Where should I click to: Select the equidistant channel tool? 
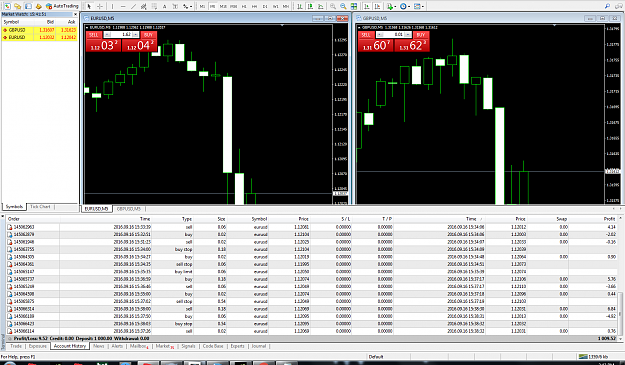[143, 6]
